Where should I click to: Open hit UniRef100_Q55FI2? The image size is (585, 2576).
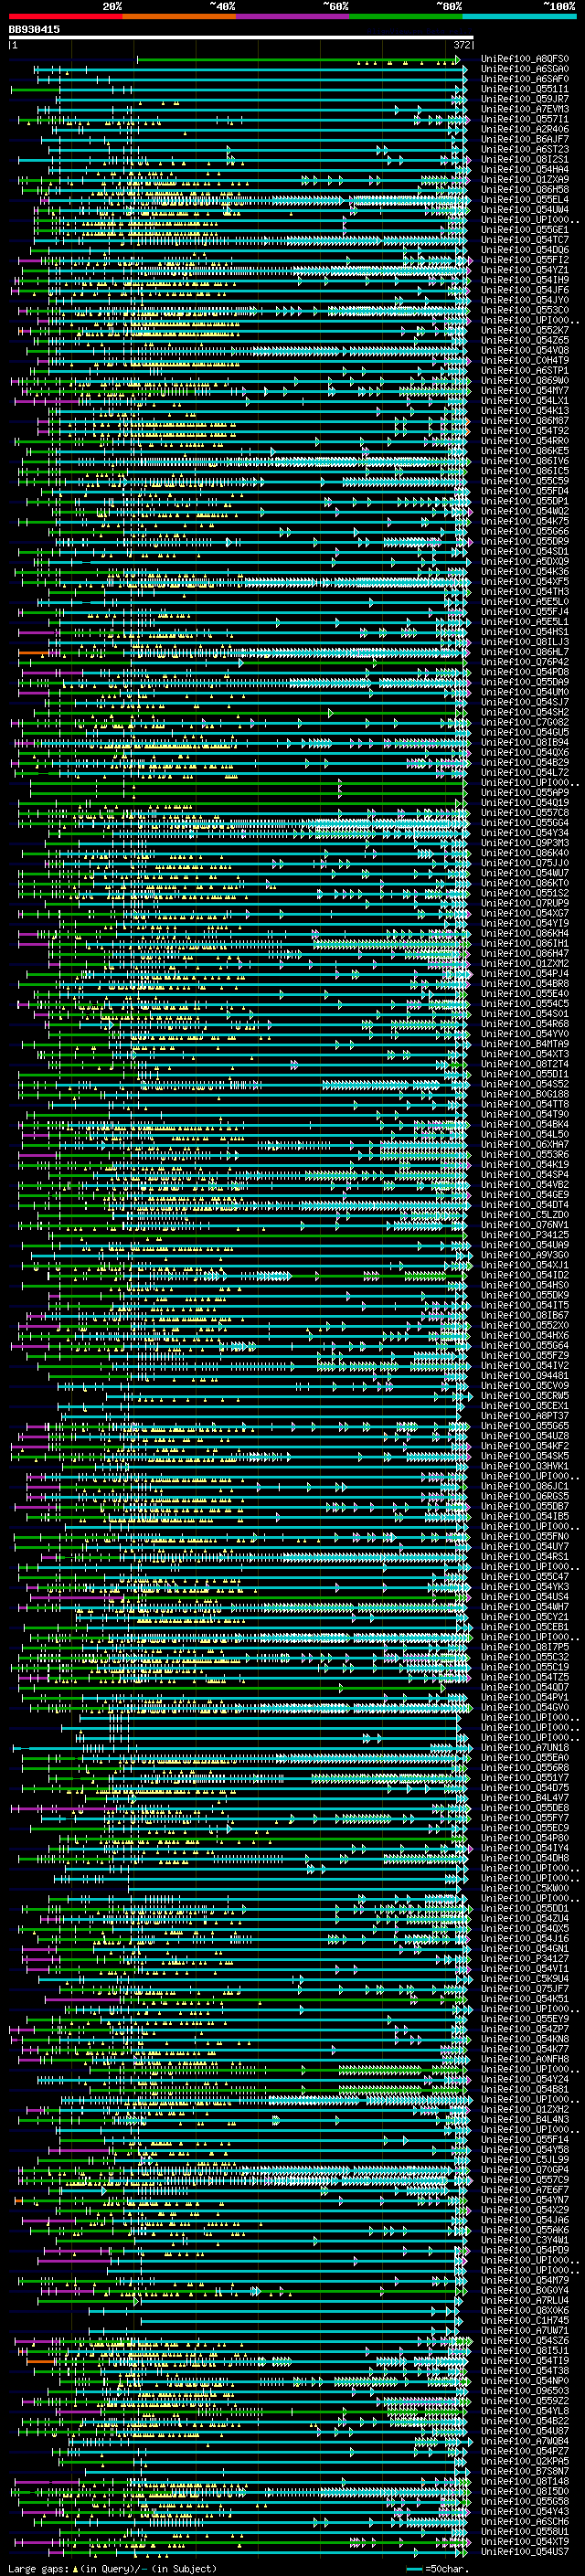click(x=524, y=260)
